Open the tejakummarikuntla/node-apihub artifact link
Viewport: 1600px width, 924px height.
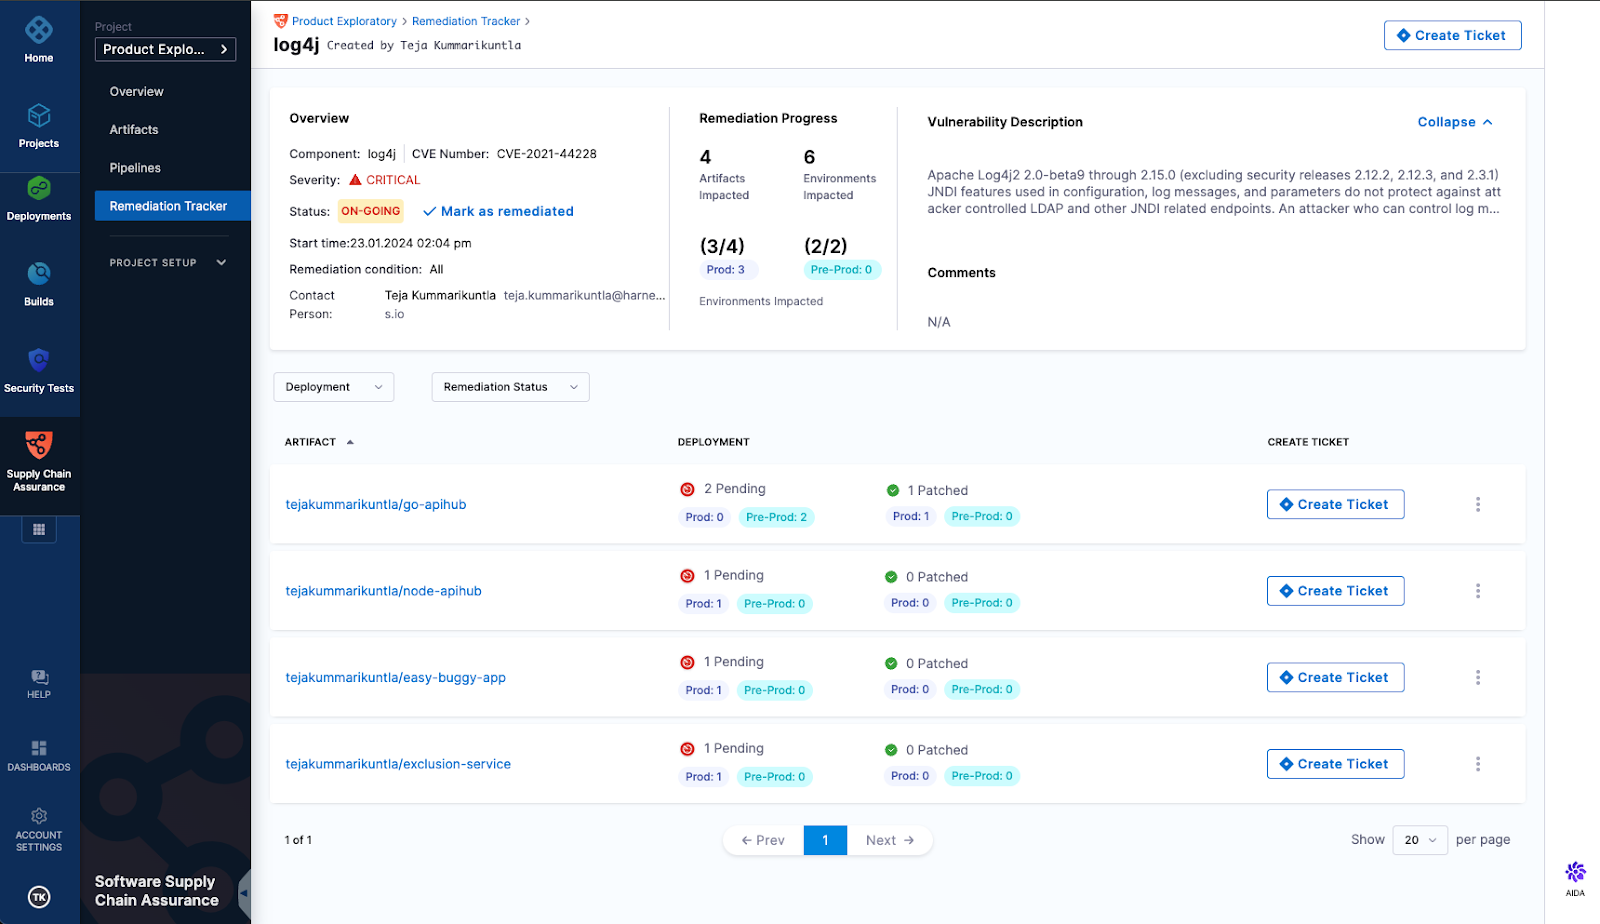tap(383, 590)
